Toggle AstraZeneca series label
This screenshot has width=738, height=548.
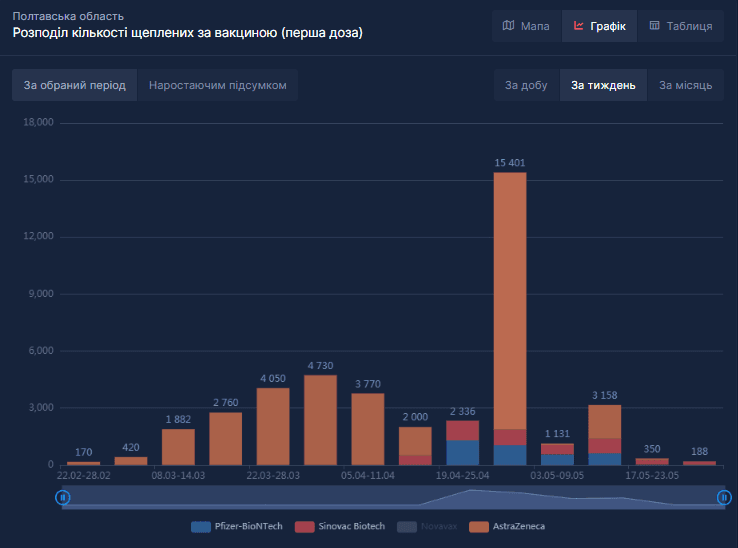point(519,526)
